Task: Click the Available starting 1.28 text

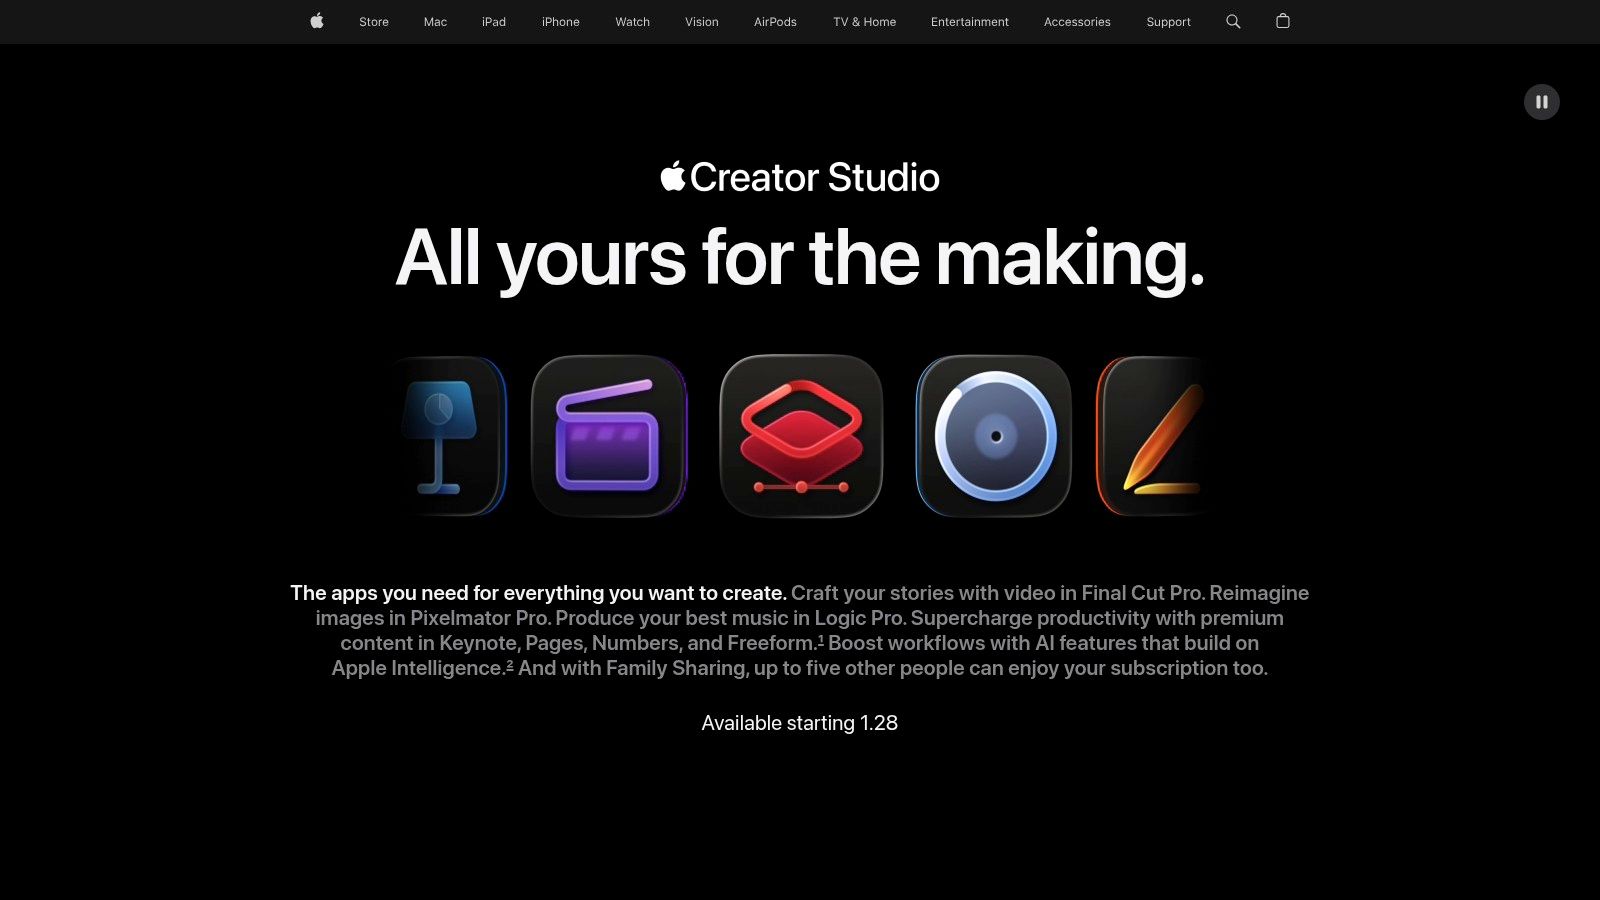Action: [799, 722]
